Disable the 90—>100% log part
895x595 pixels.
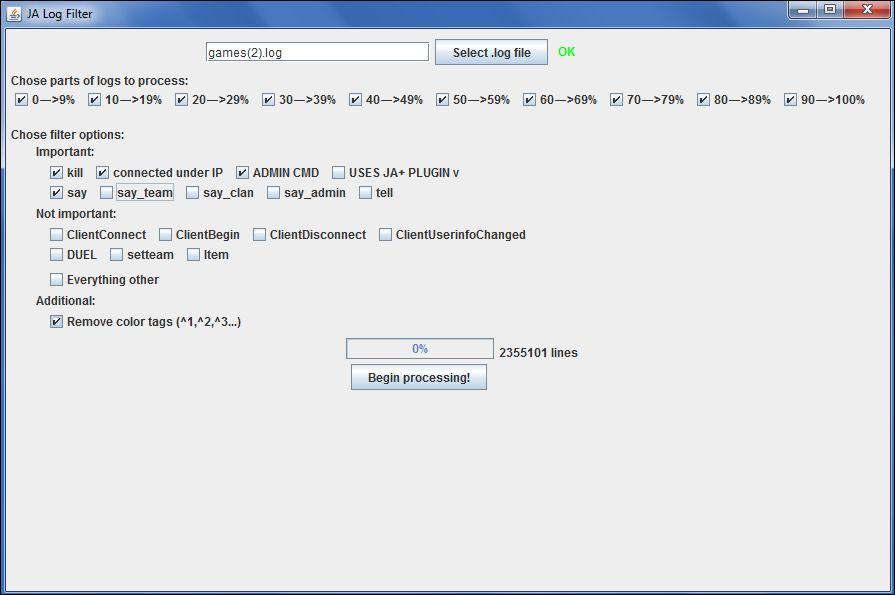click(791, 100)
